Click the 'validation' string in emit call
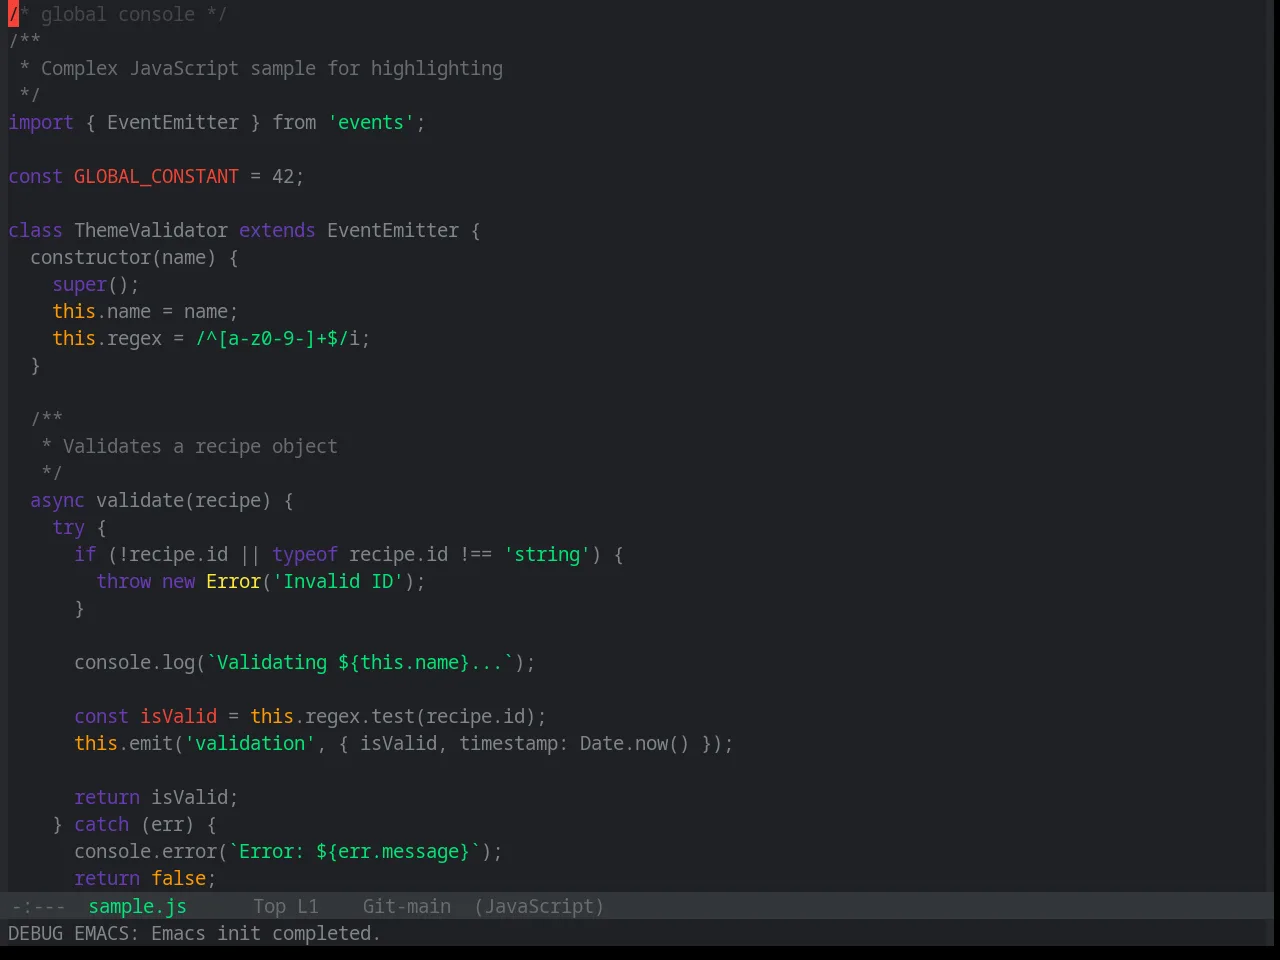 tap(250, 743)
